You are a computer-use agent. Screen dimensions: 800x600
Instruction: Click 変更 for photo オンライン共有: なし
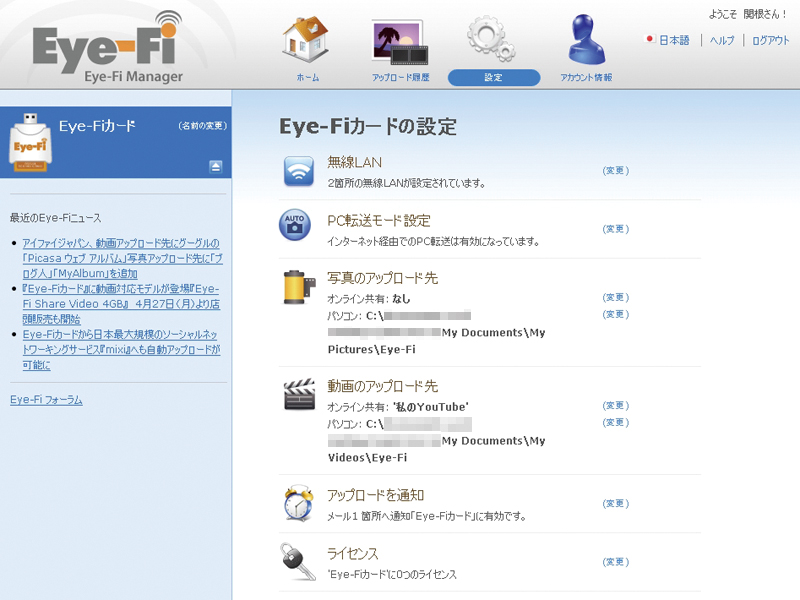(x=616, y=297)
